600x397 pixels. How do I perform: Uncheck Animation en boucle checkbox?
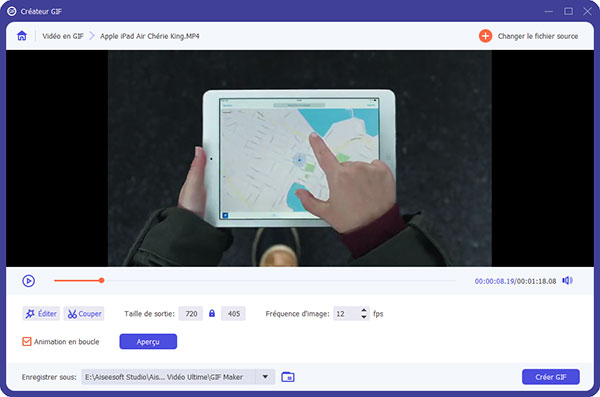pyautogui.click(x=26, y=341)
